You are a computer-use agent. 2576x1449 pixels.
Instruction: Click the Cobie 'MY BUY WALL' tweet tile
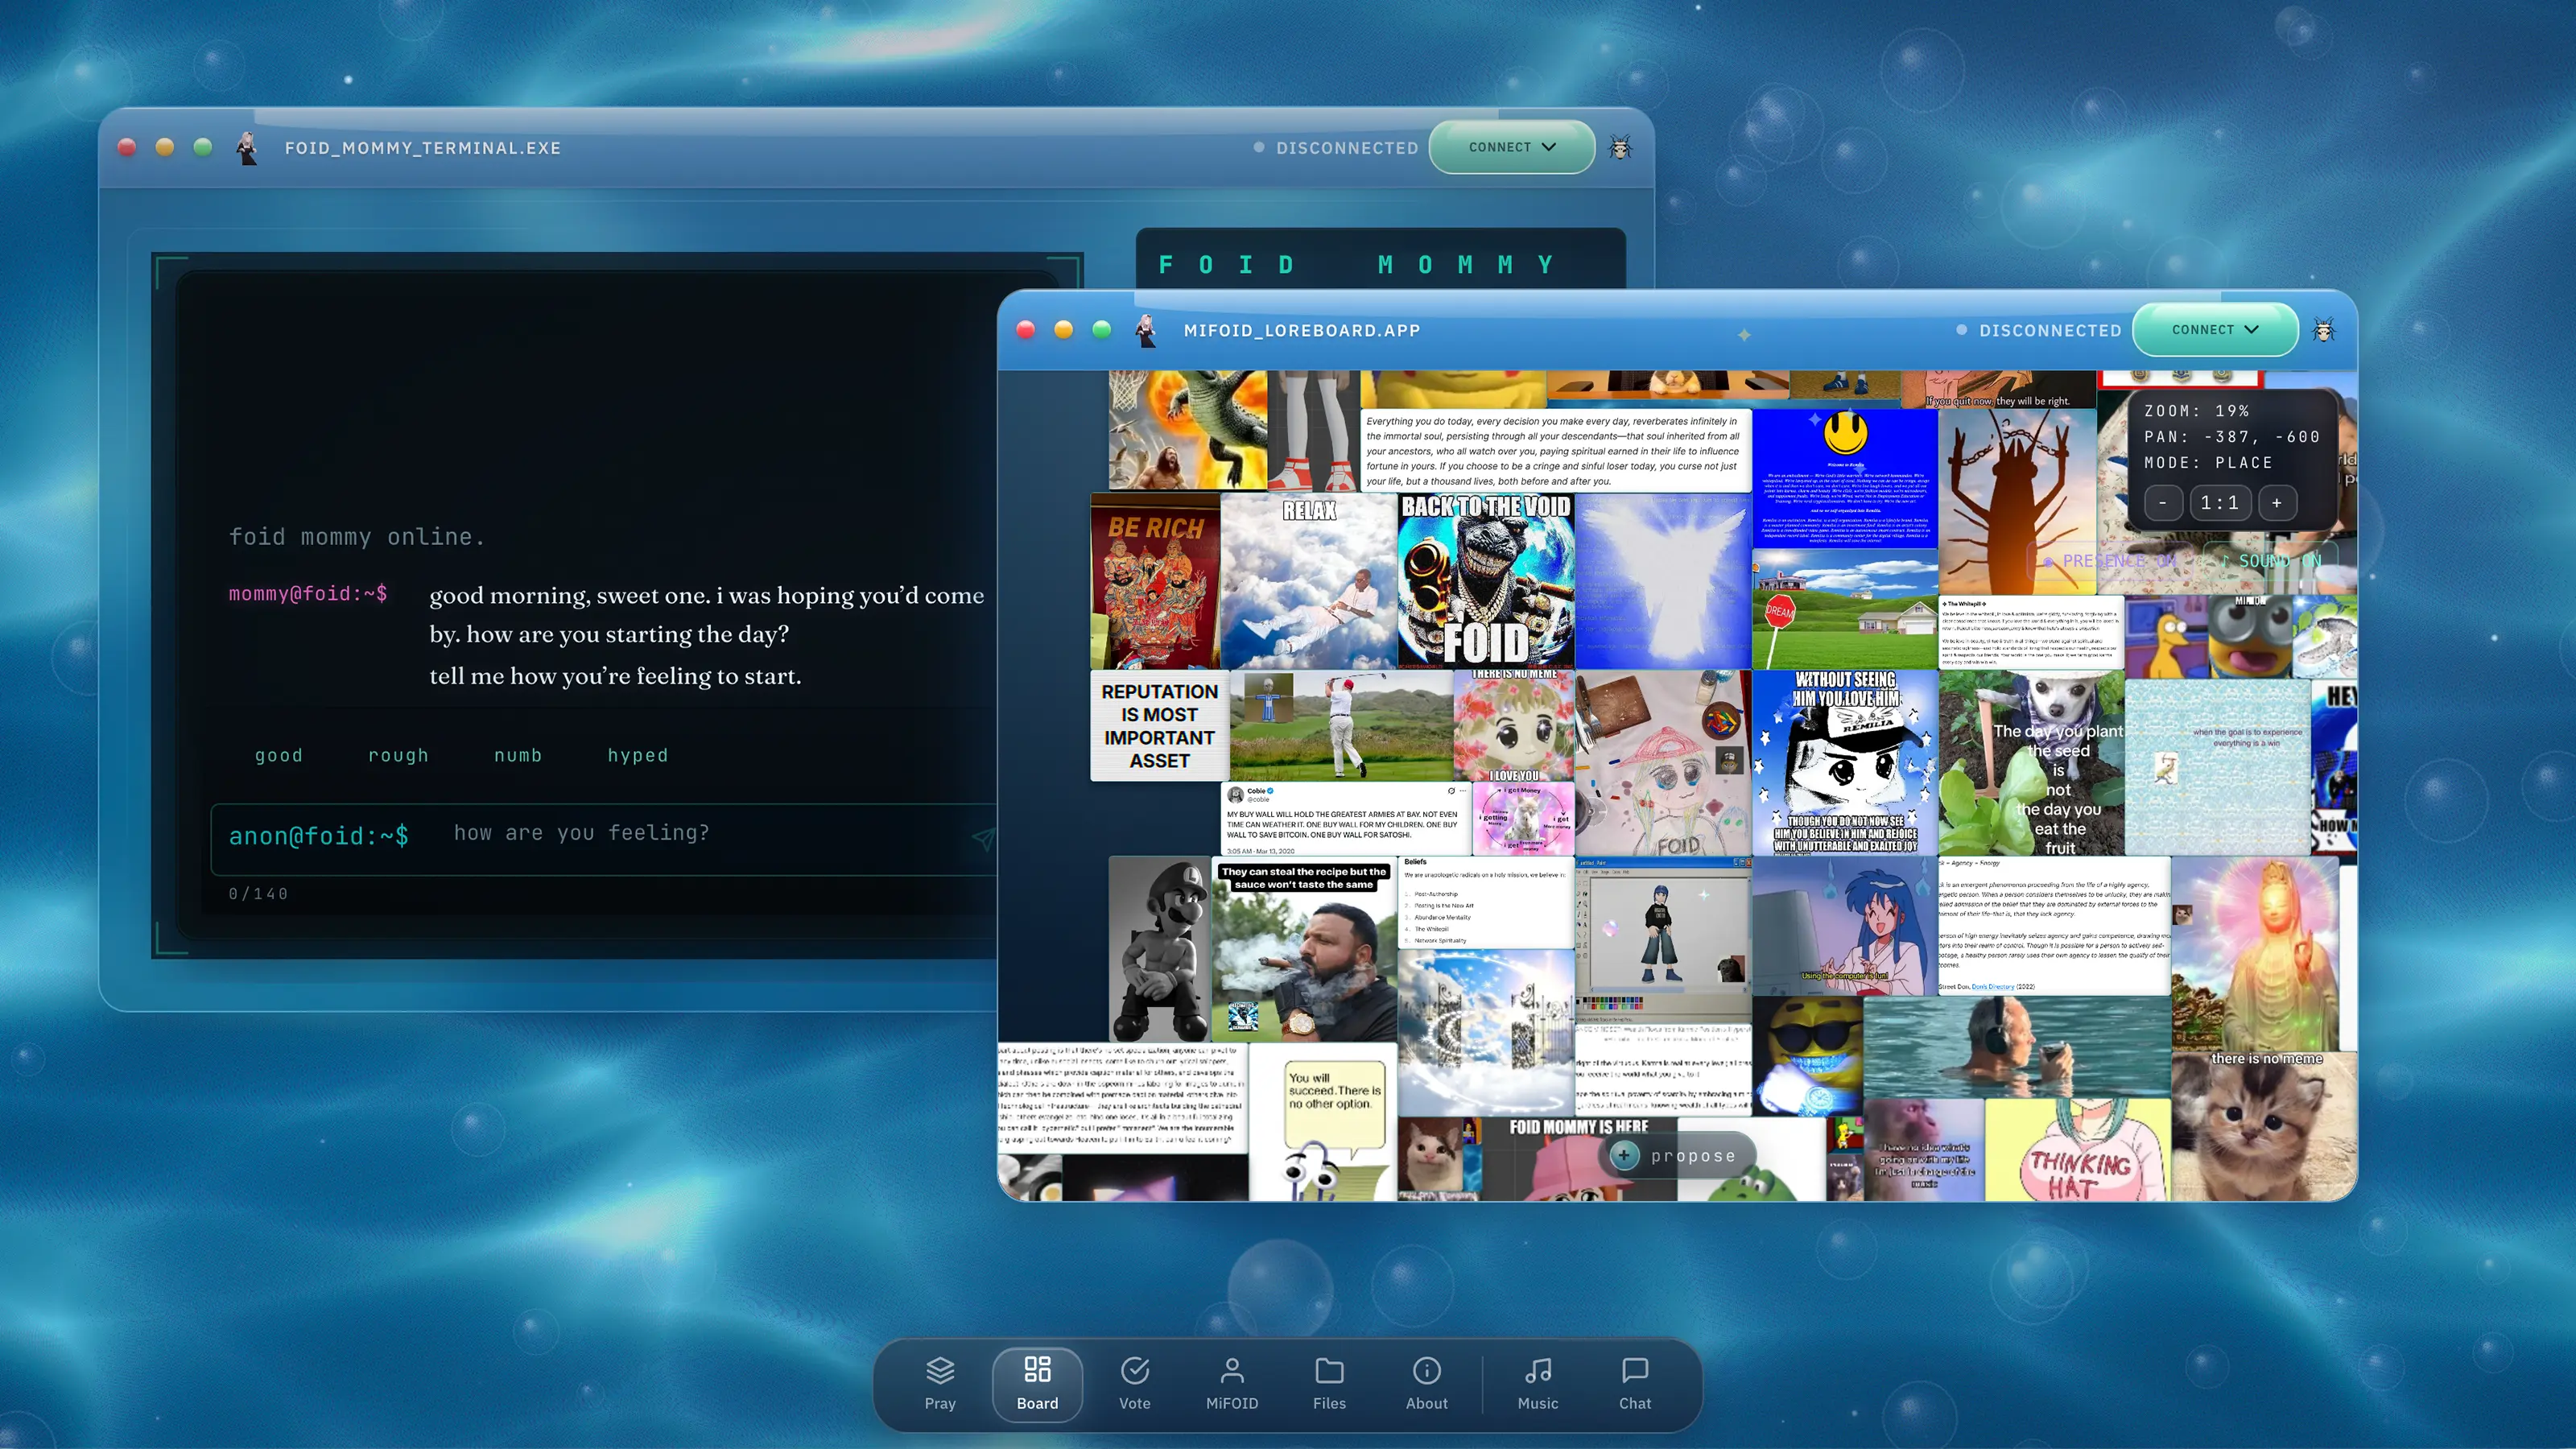tap(1345, 819)
